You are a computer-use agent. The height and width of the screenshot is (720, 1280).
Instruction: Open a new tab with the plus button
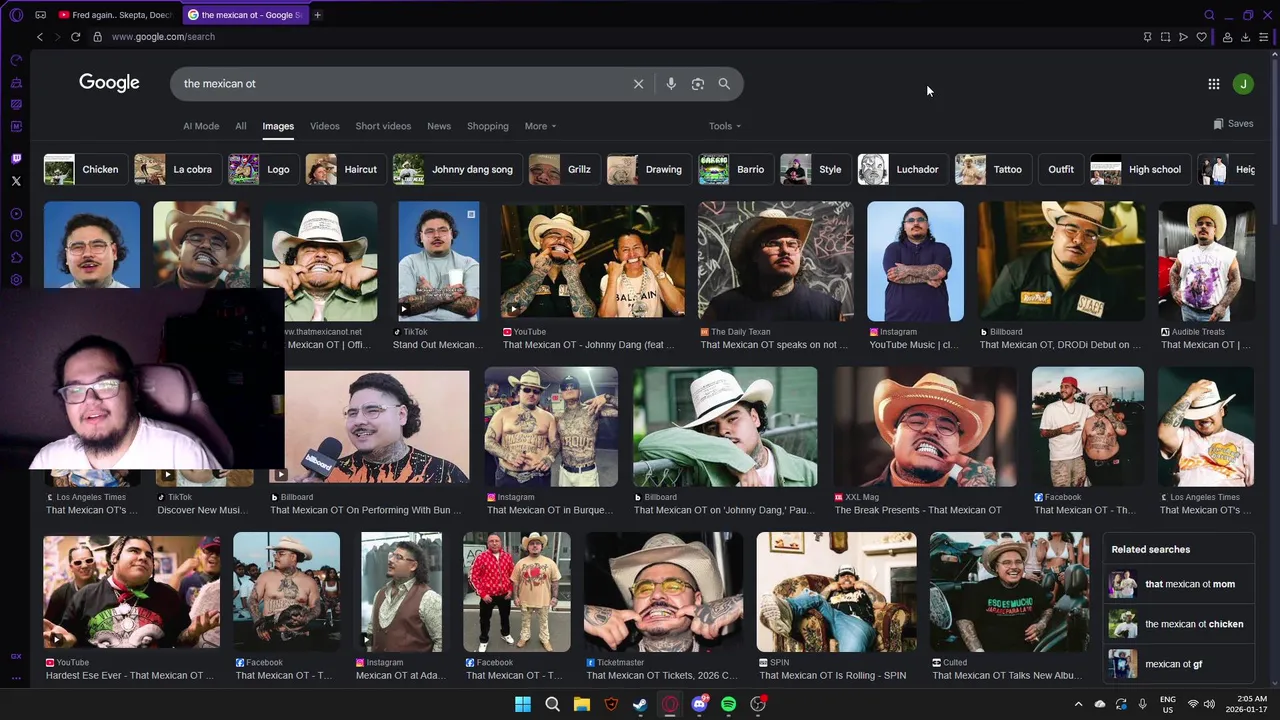(317, 15)
